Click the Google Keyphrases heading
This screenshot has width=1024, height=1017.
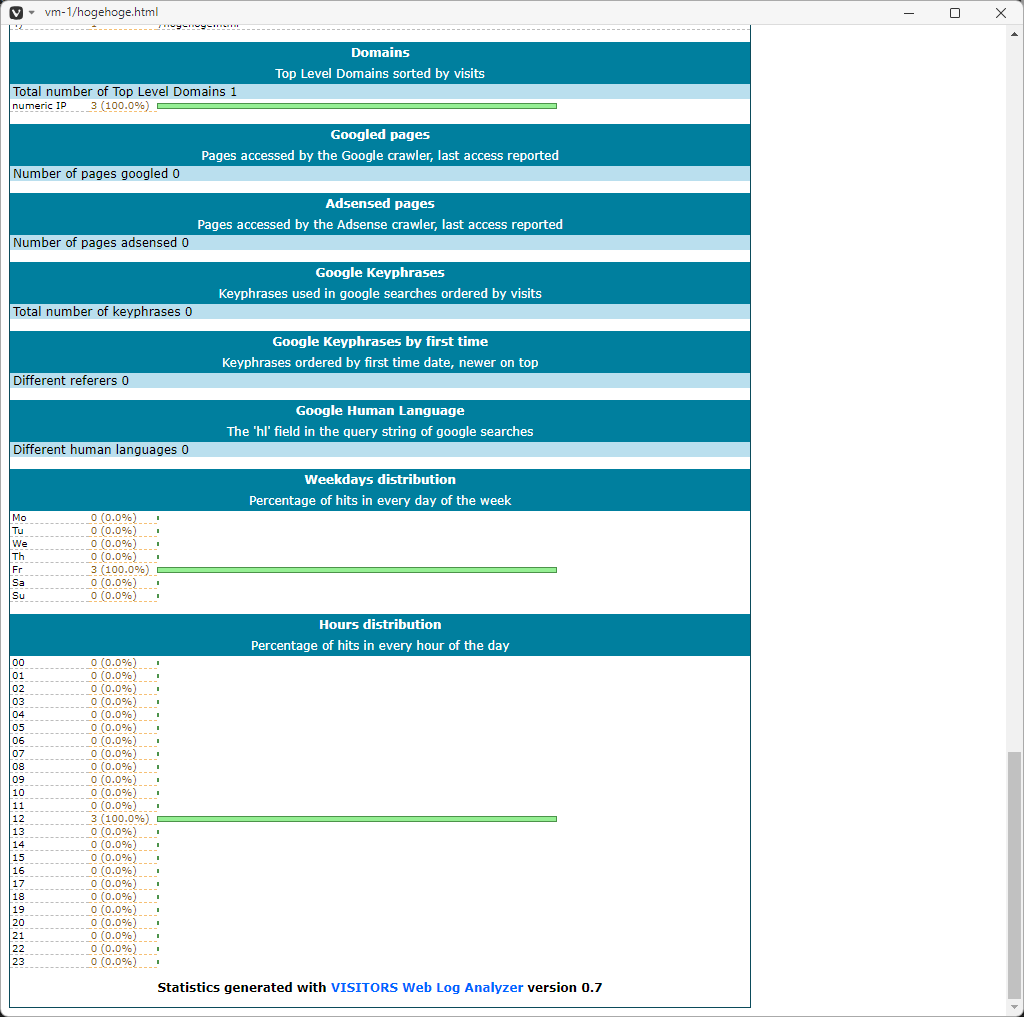click(380, 272)
